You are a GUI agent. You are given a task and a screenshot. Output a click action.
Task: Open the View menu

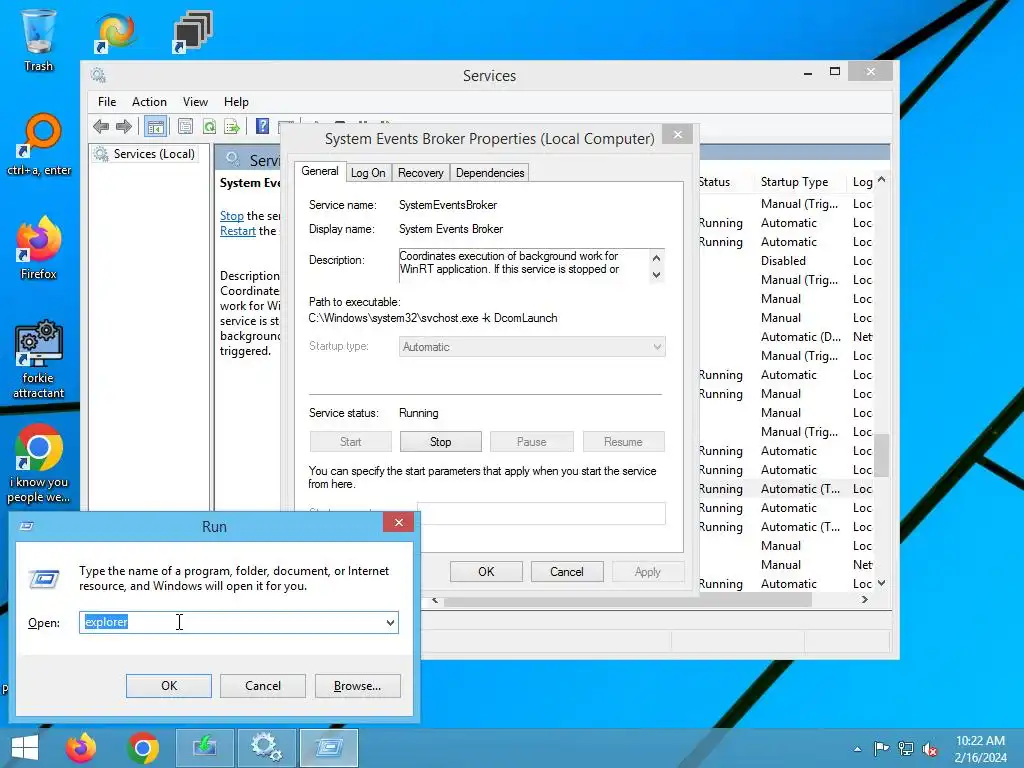coord(195,102)
